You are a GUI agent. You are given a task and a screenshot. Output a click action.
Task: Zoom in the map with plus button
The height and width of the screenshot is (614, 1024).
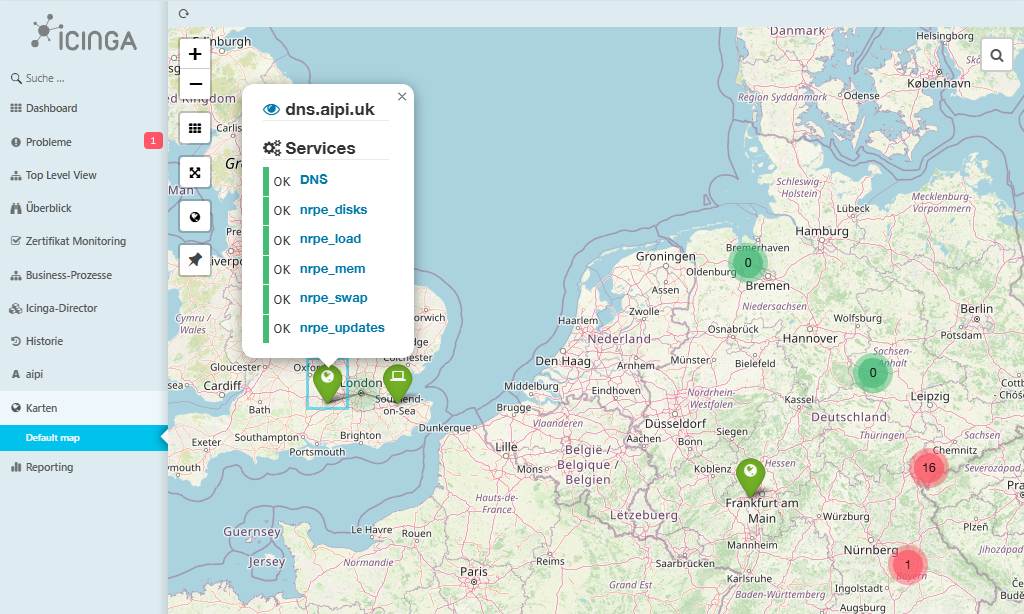pyautogui.click(x=195, y=54)
